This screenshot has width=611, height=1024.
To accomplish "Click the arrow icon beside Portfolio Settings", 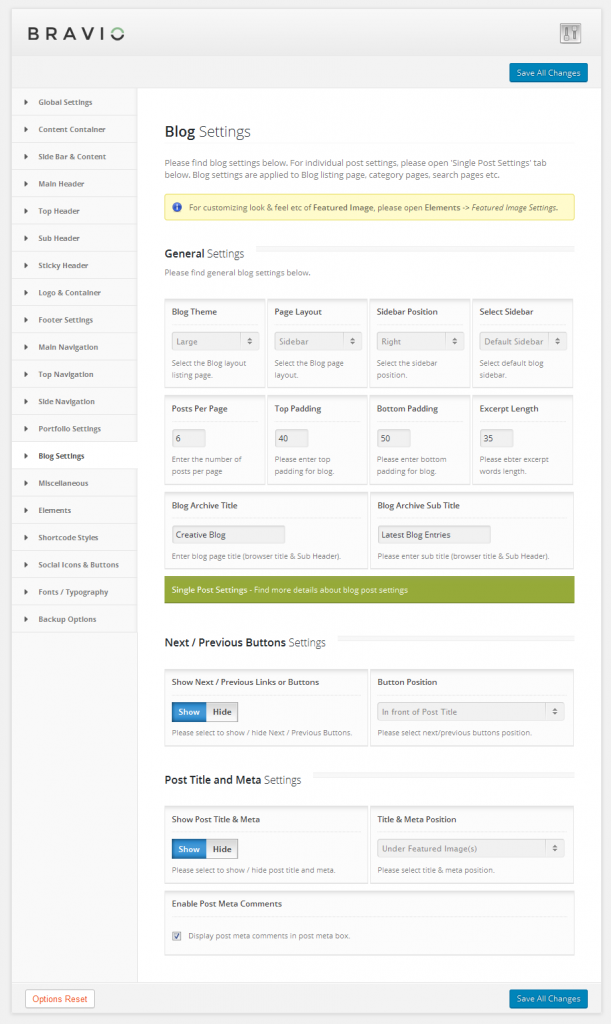I will coord(26,429).
